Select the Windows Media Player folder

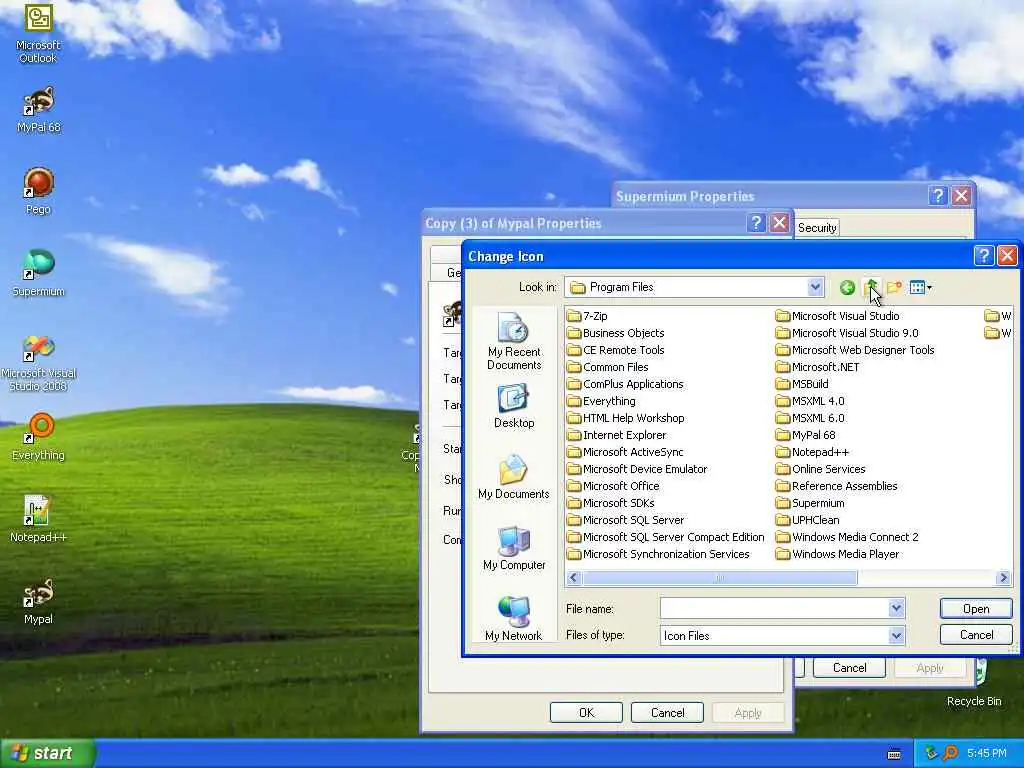(838, 554)
